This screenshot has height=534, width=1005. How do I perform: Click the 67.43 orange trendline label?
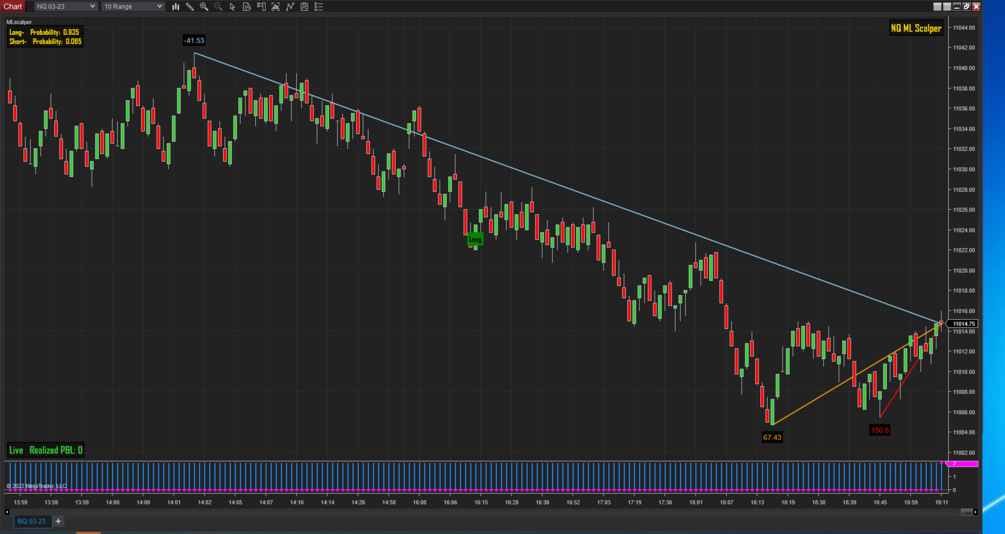pyautogui.click(x=772, y=437)
